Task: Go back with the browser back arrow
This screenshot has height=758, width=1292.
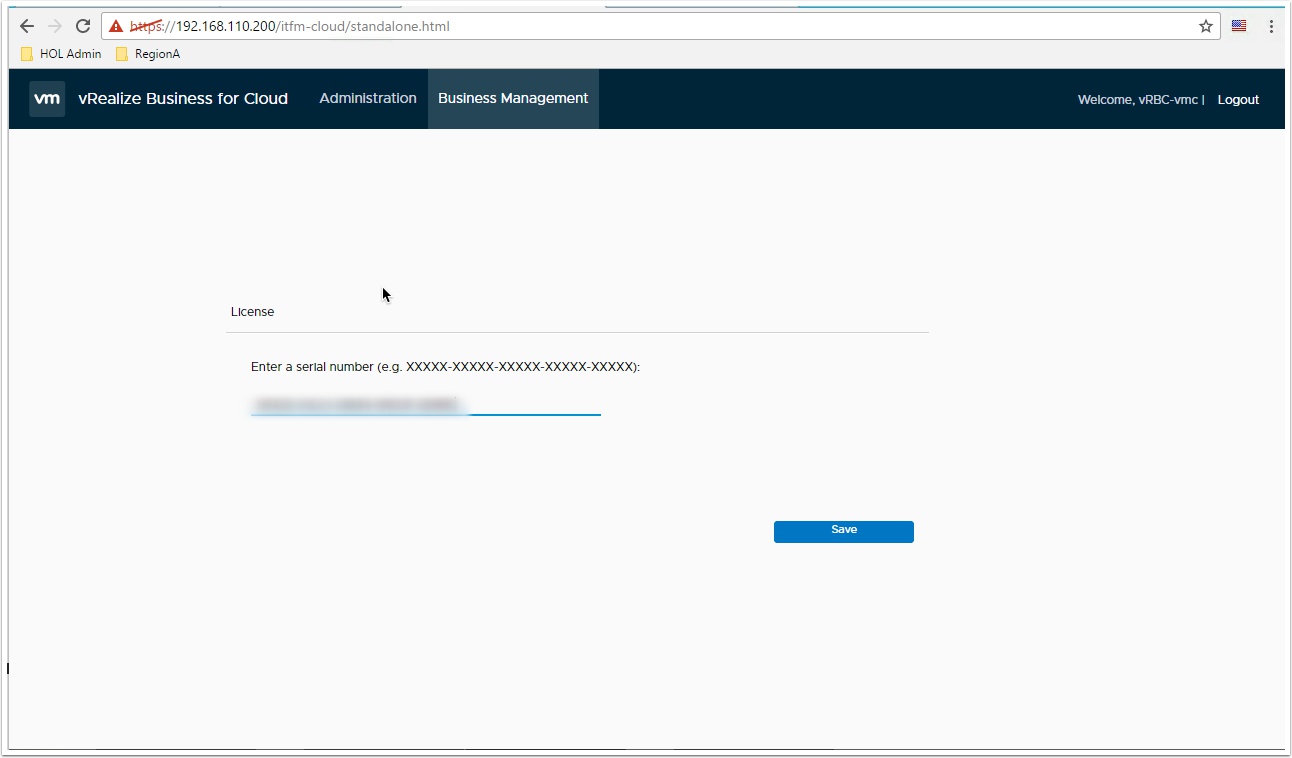Action: coord(27,27)
